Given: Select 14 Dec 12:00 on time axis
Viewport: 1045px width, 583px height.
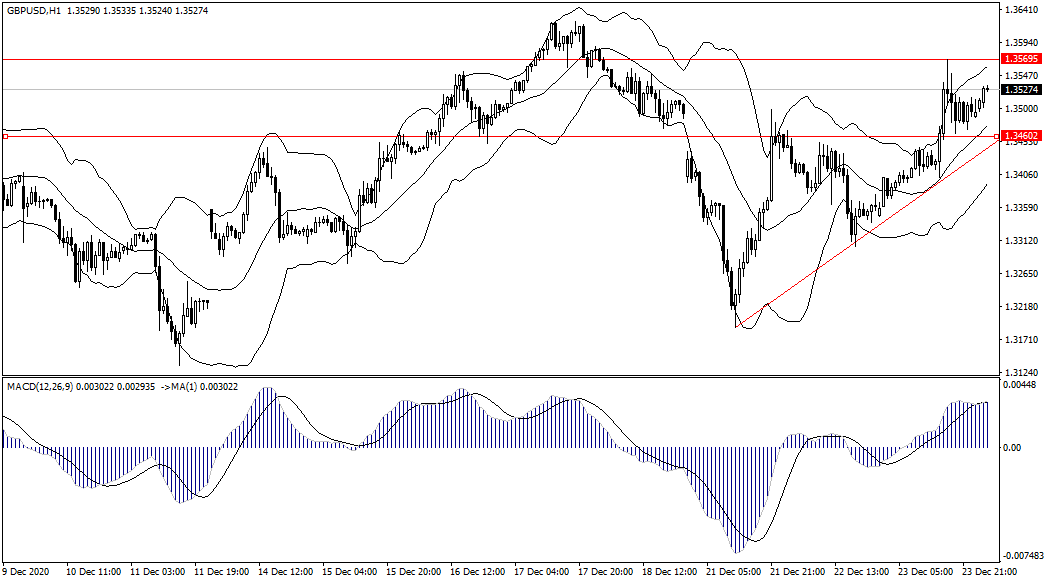Looking at the screenshot, I should tap(285, 572).
